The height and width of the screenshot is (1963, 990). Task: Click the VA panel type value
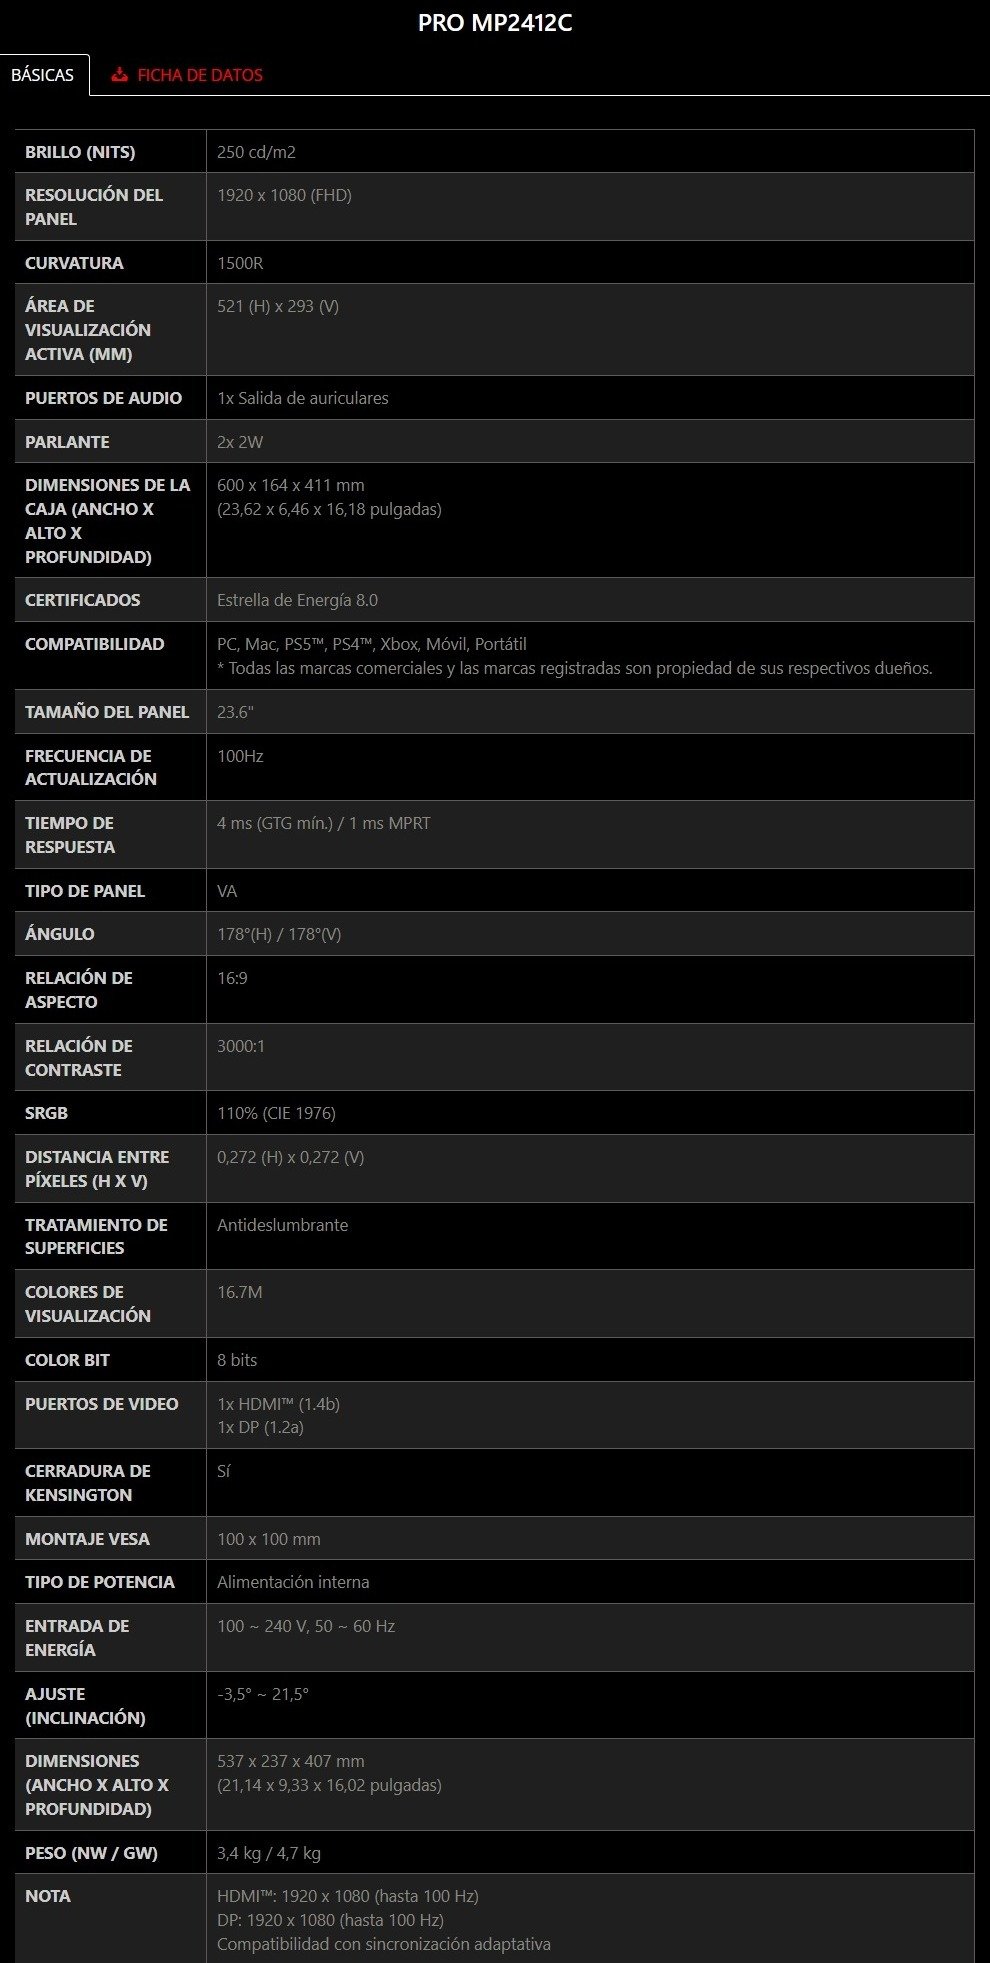(227, 891)
